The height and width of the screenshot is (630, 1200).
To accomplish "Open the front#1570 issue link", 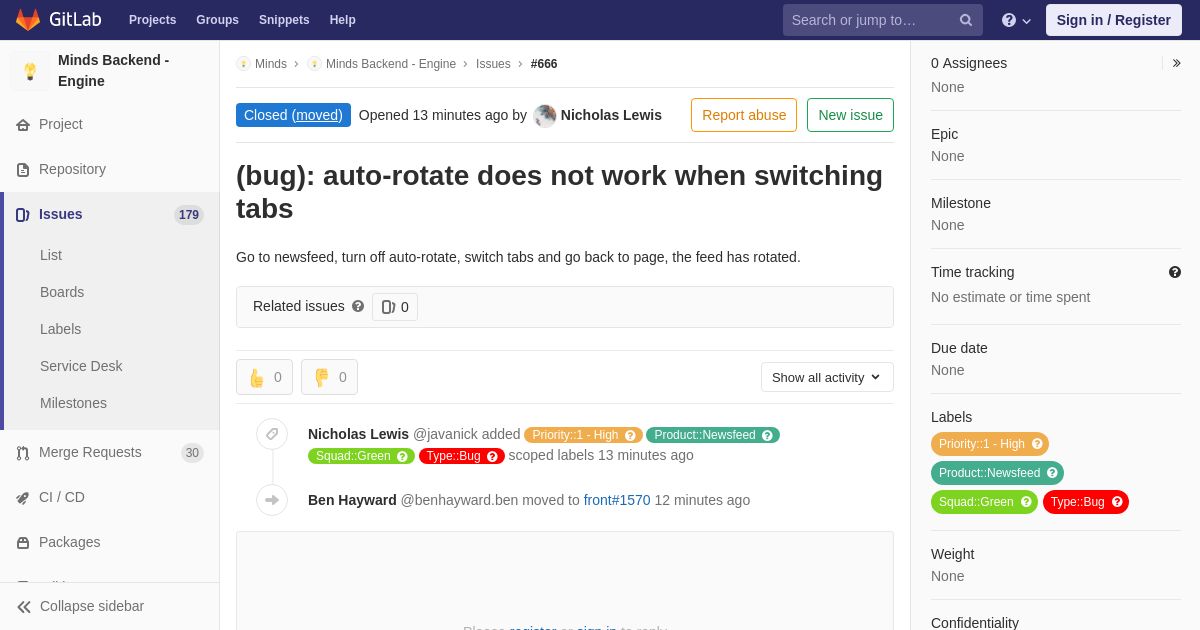I will pyautogui.click(x=617, y=500).
